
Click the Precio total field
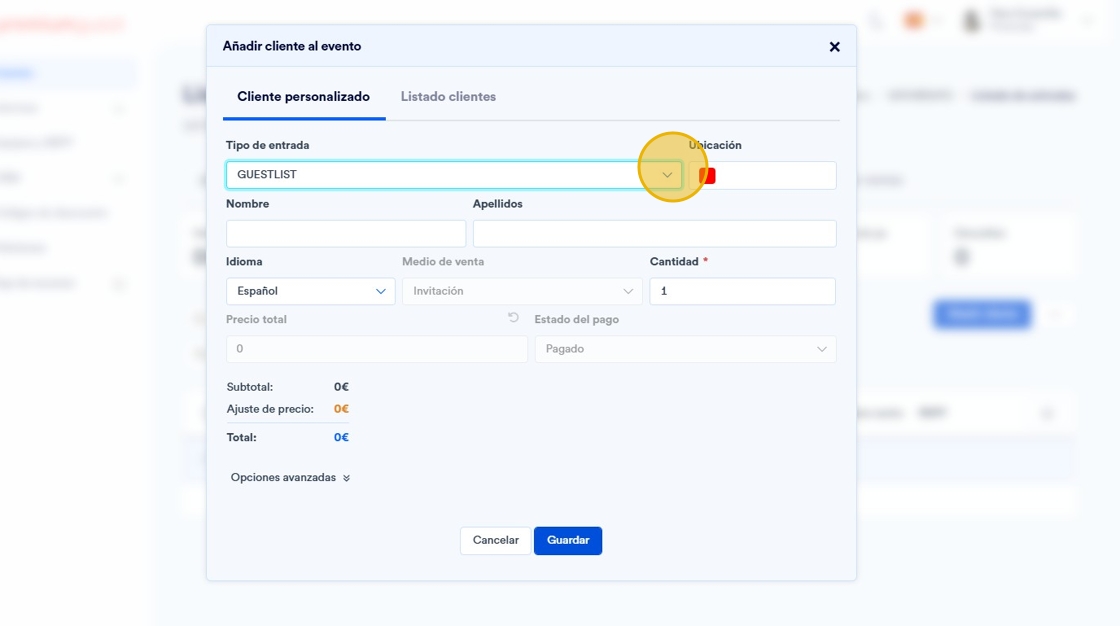tap(376, 349)
